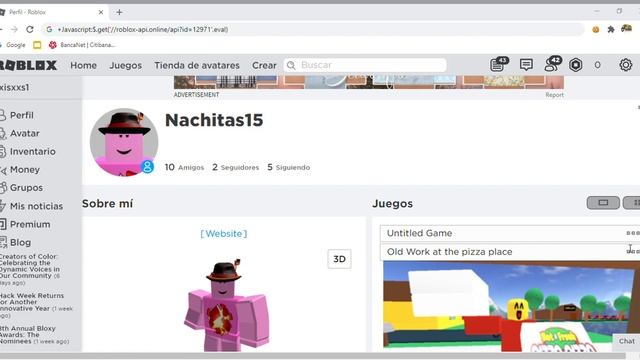Open the settings gear icon
The width and height of the screenshot is (640, 360).
pyautogui.click(x=625, y=65)
